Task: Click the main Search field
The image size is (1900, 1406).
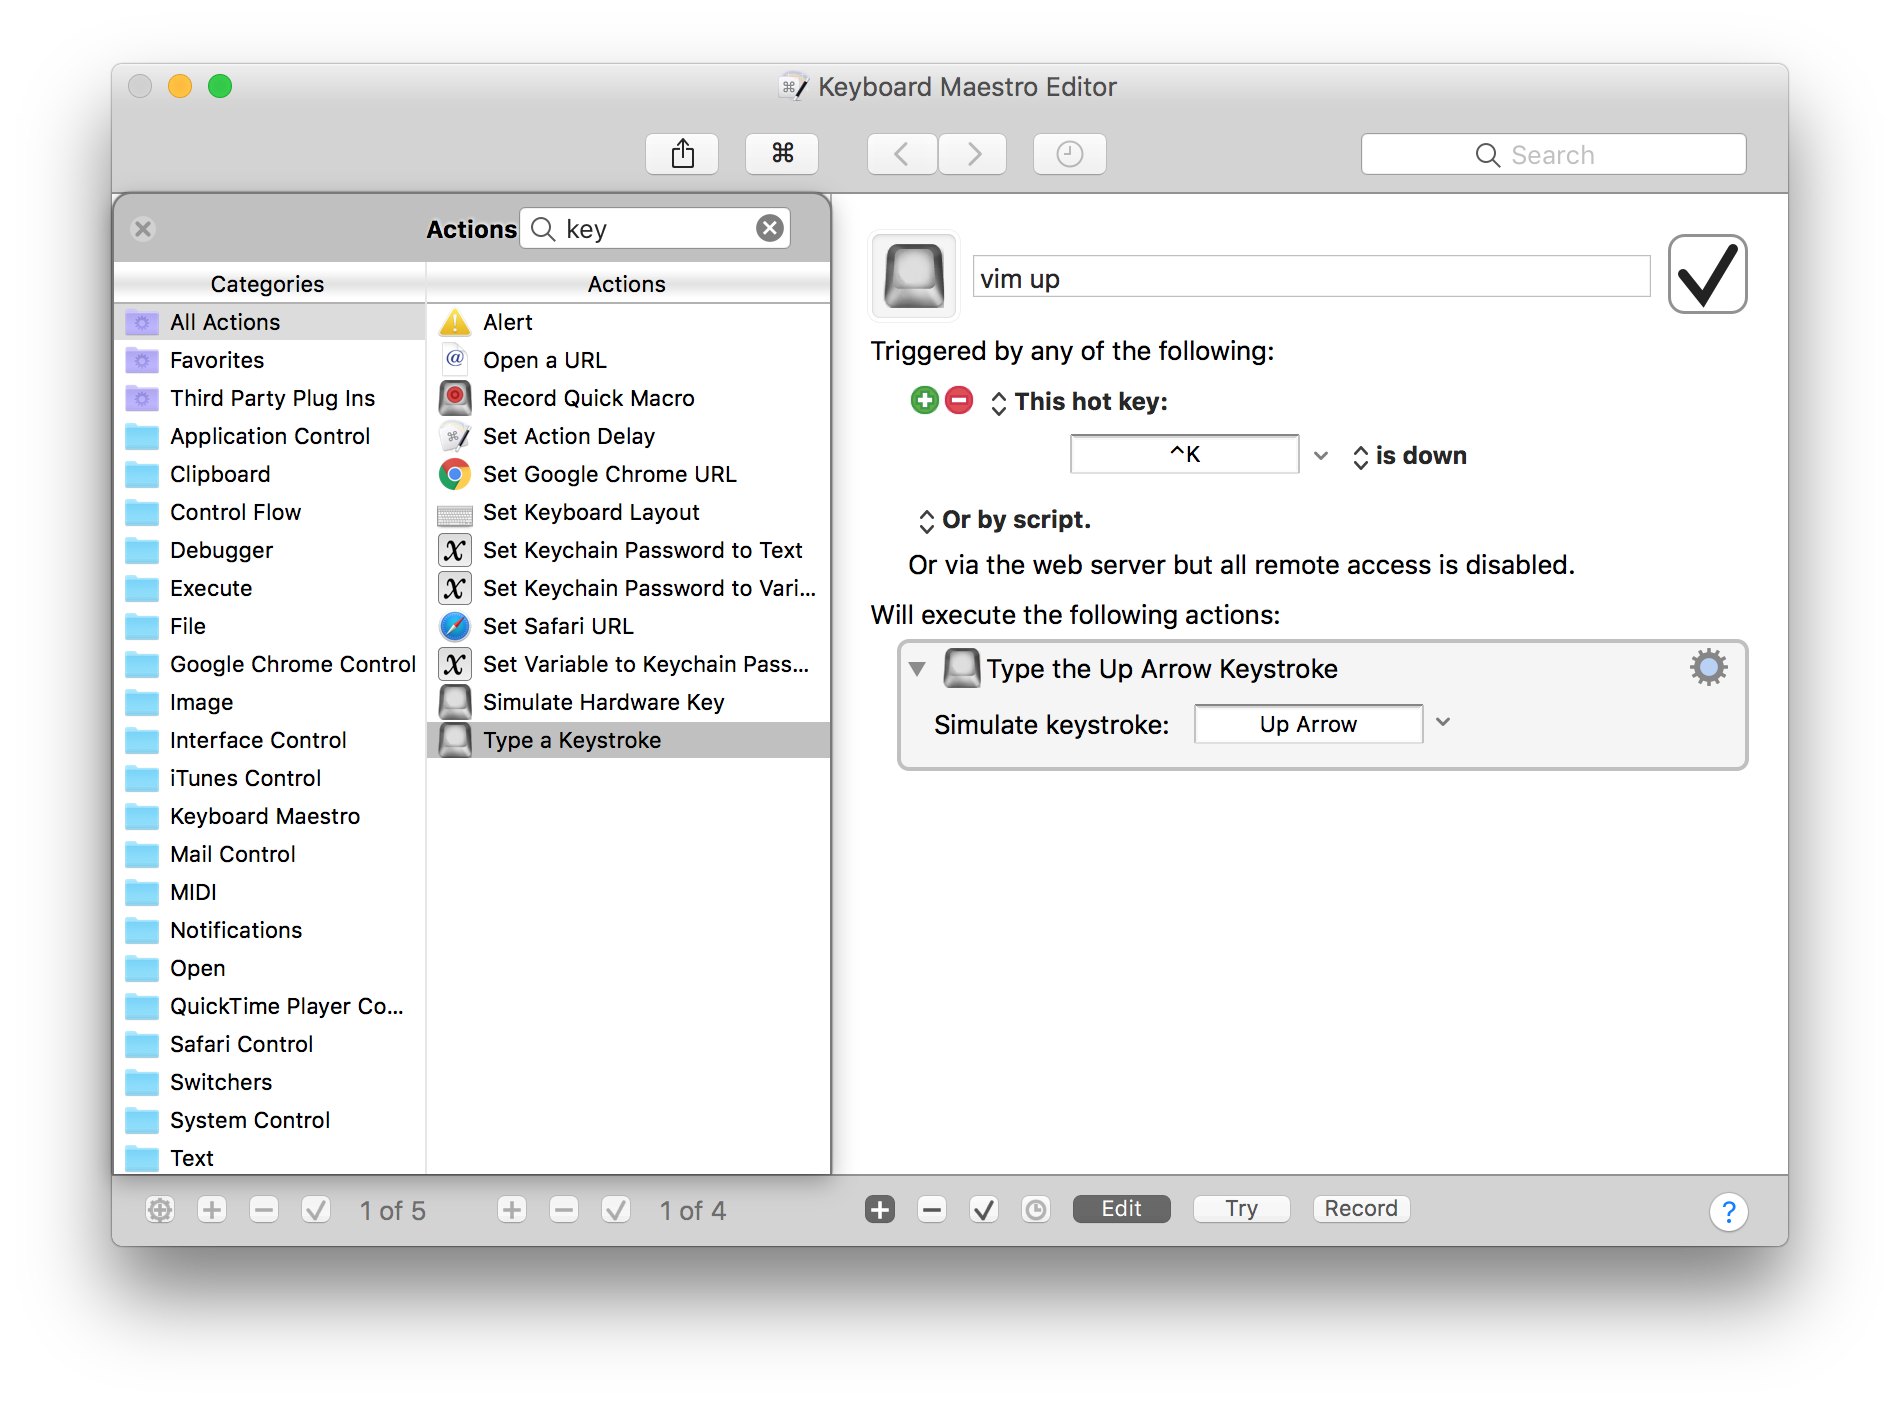Action: pos(1553,154)
